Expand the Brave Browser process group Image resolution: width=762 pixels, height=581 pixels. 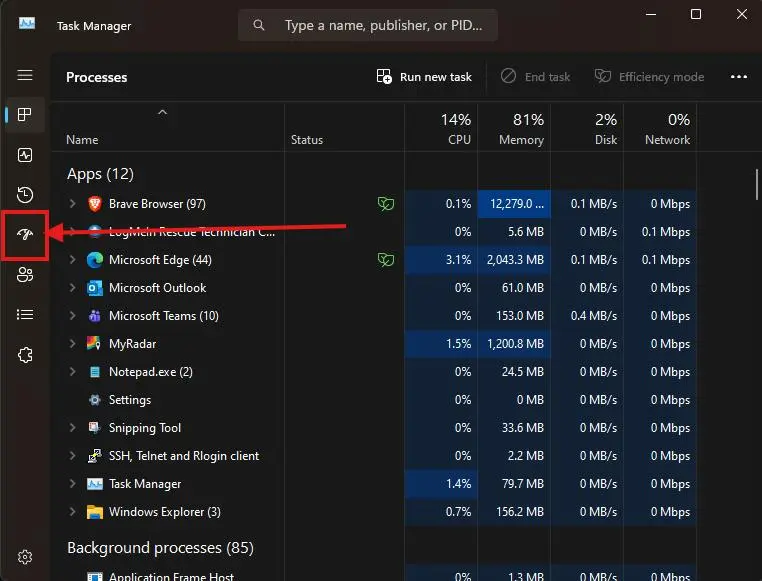pos(72,204)
